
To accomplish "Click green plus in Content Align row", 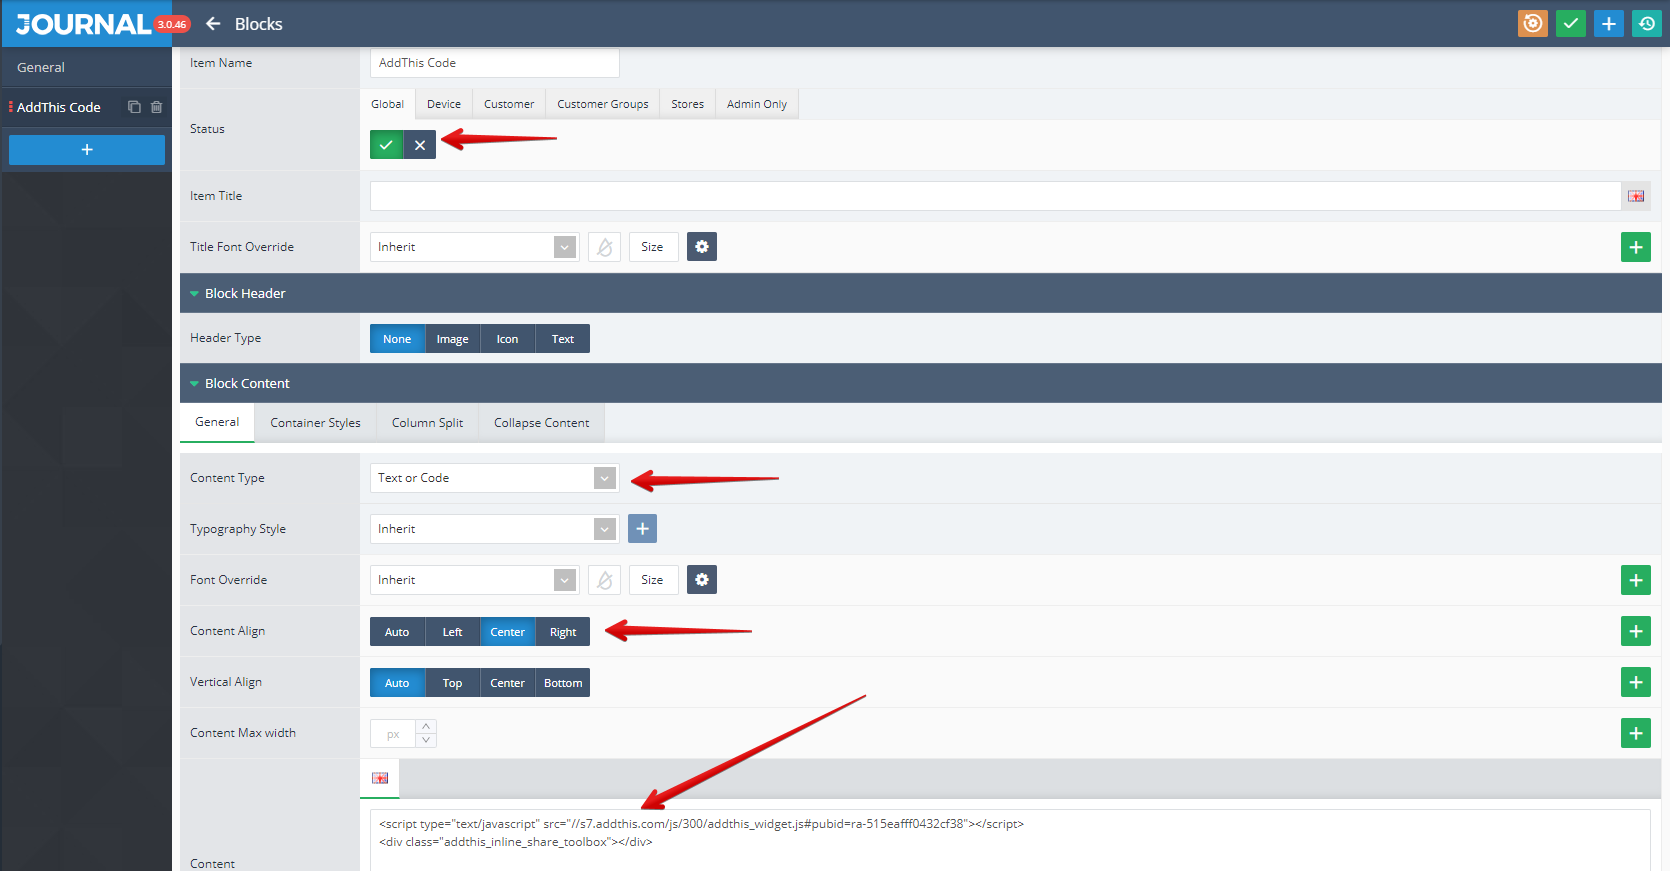I will point(1636,631).
